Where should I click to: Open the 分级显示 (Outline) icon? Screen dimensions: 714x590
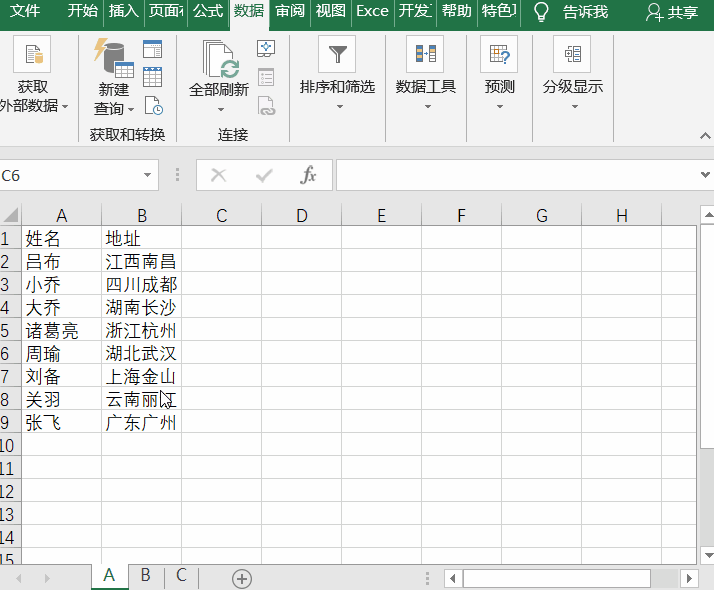pyautogui.click(x=572, y=54)
